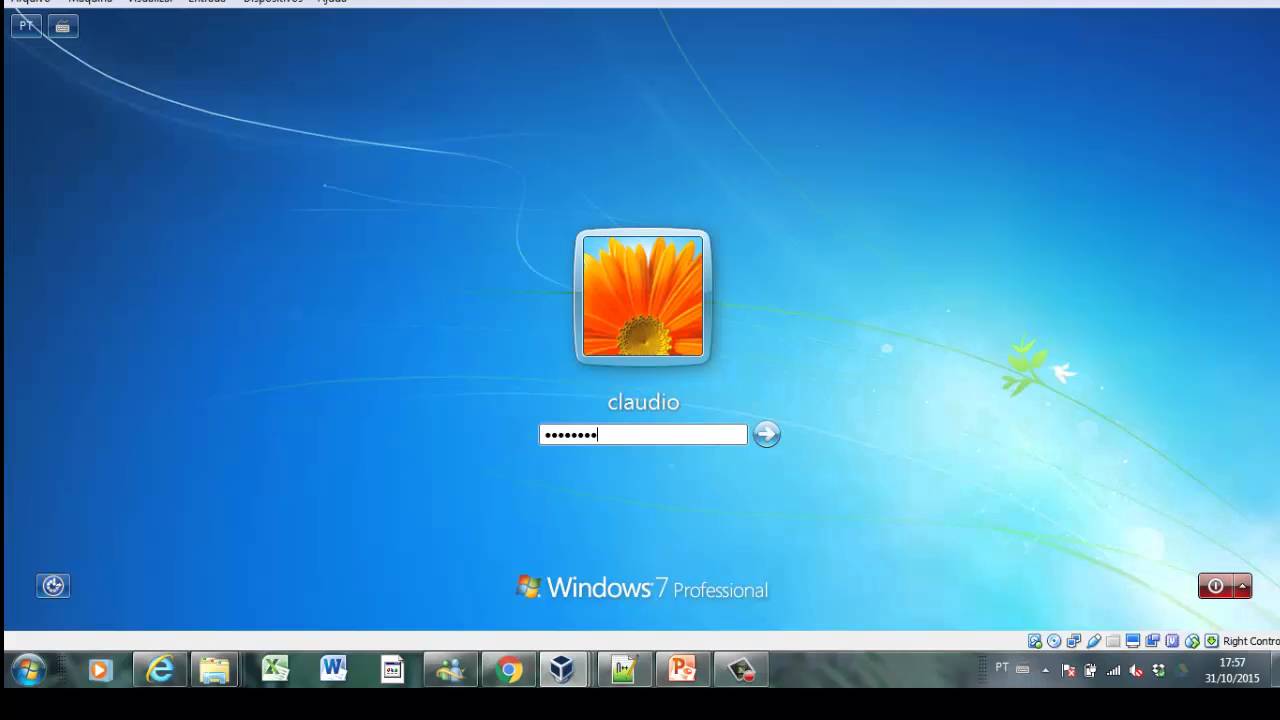The height and width of the screenshot is (720, 1280).
Task: Open the clock showing 17:57
Action: [1232, 670]
